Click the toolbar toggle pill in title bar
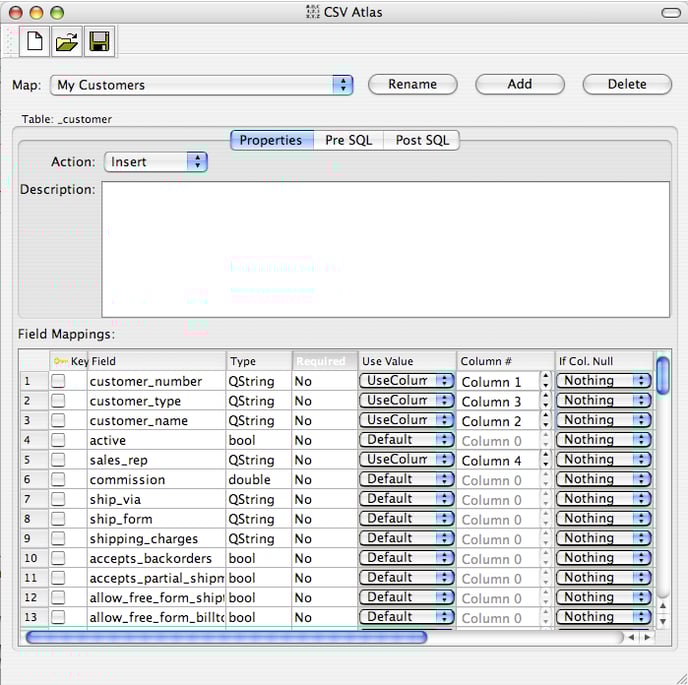Screen dimensions: 688x685 tap(671, 13)
